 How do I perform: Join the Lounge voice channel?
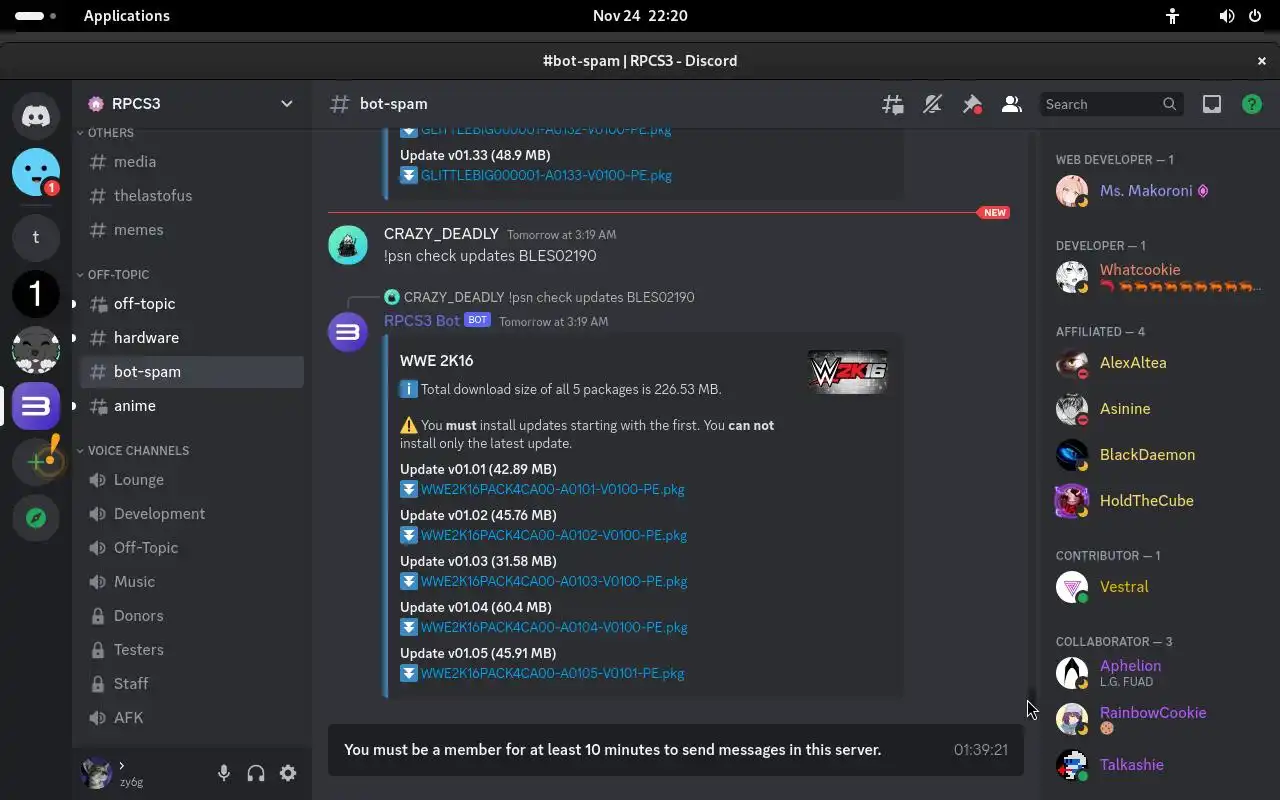tap(191, 480)
